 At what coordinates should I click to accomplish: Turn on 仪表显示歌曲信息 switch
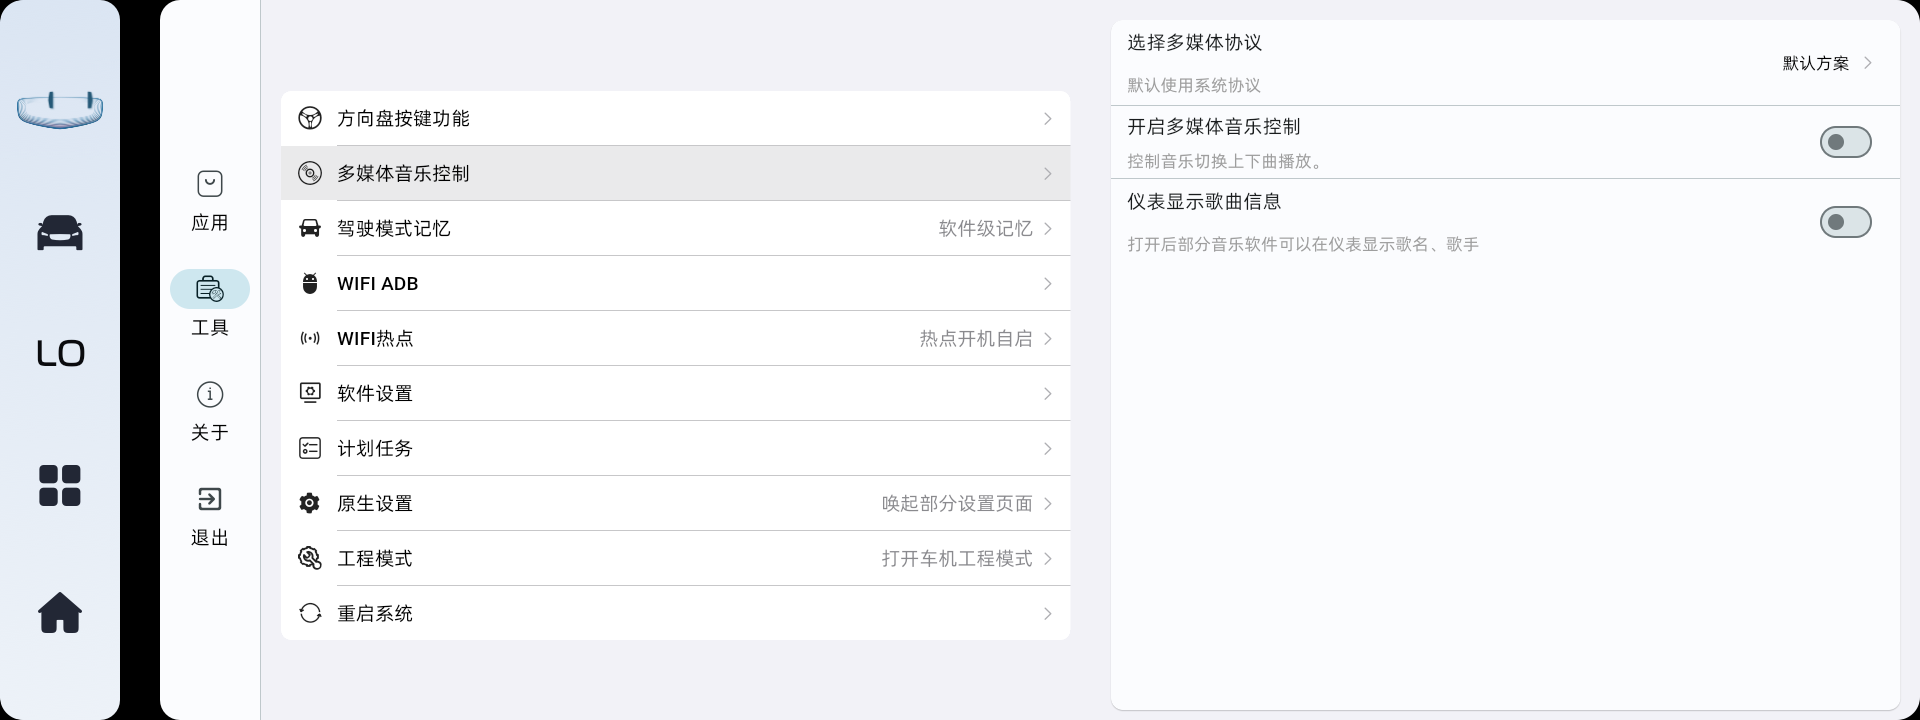(x=1845, y=222)
